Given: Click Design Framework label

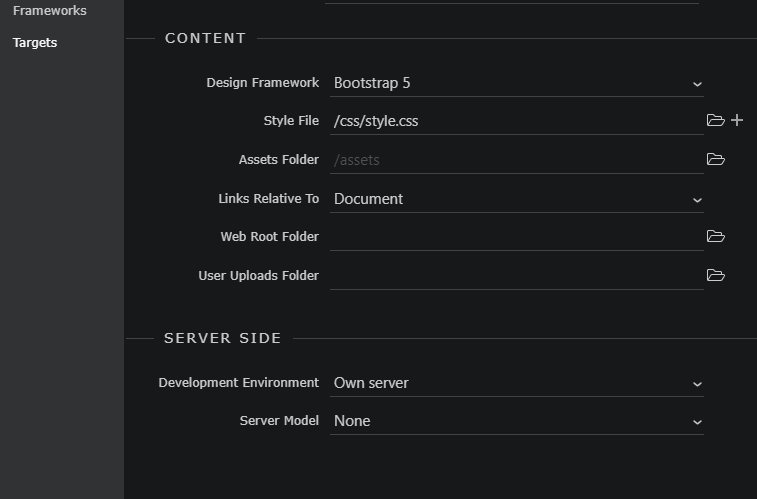Looking at the screenshot, I should (262, 83).
